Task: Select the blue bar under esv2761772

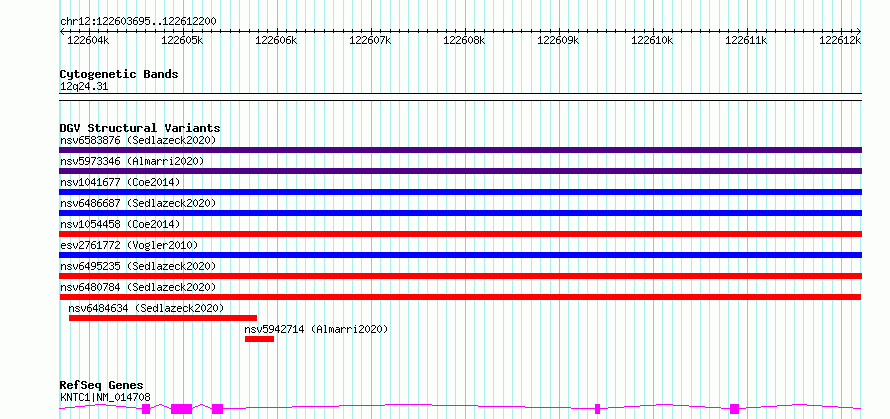Action: tap(460, 255)
